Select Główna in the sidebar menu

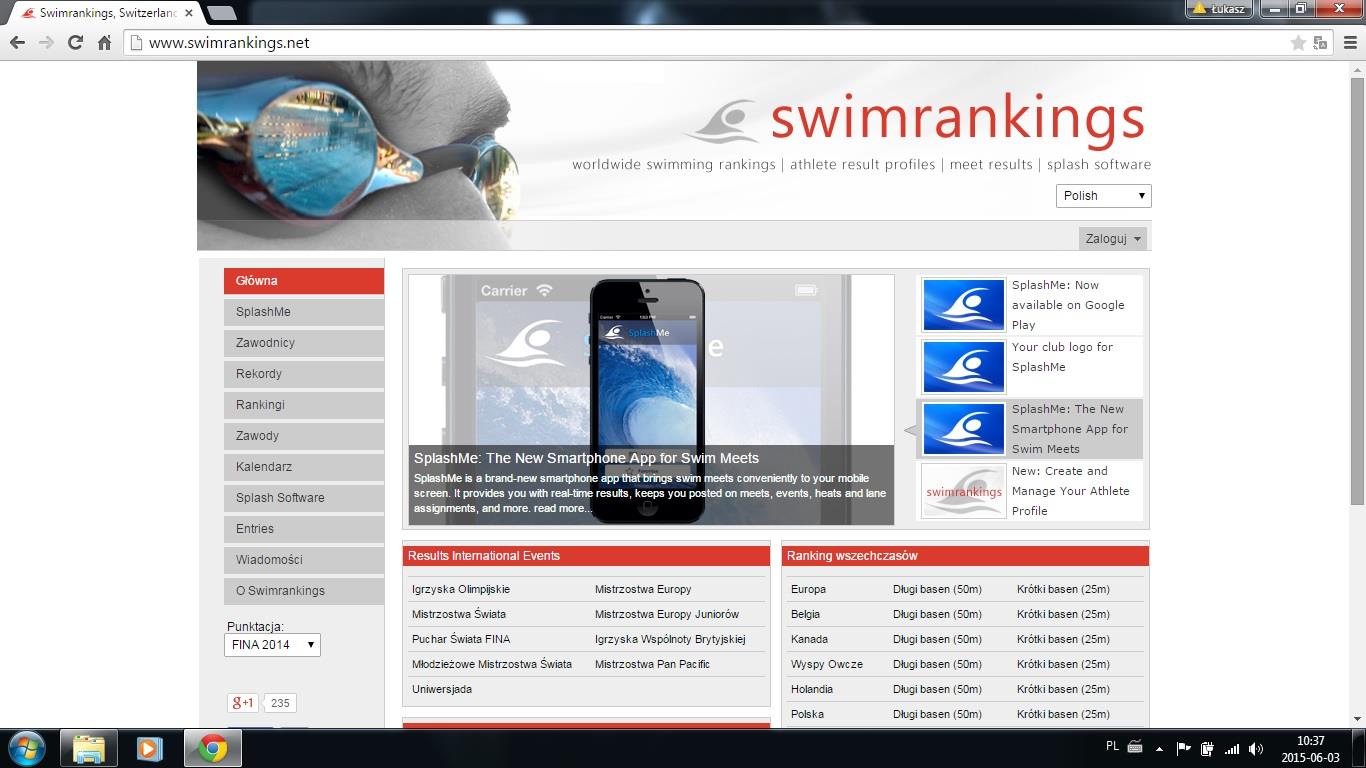(x=304, y=281)
